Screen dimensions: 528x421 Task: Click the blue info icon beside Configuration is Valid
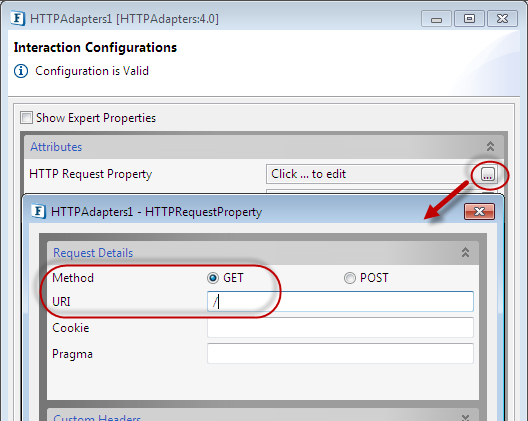click(21, 71)
